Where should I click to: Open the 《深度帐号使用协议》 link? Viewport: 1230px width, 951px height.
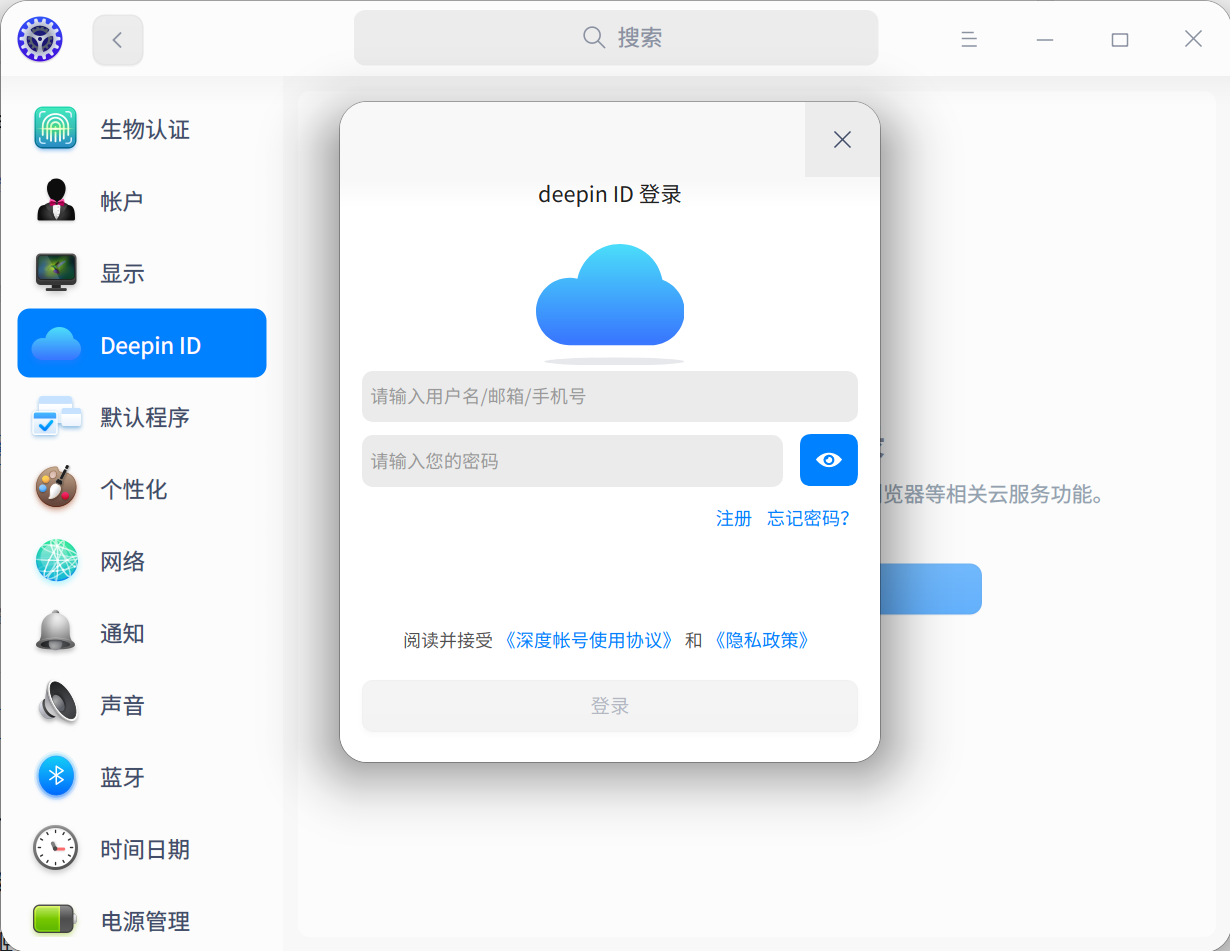pos(589,640)
